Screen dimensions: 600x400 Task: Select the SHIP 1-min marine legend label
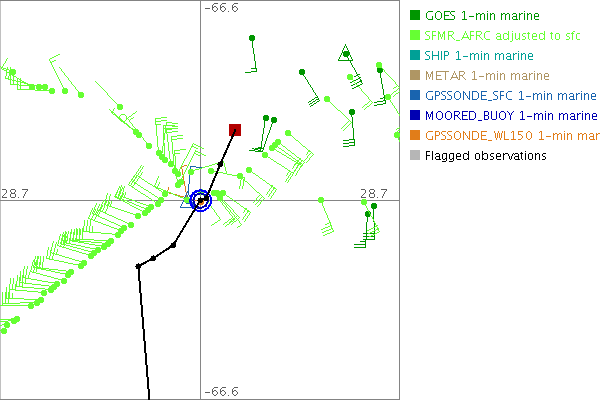[x=480, y=56]
